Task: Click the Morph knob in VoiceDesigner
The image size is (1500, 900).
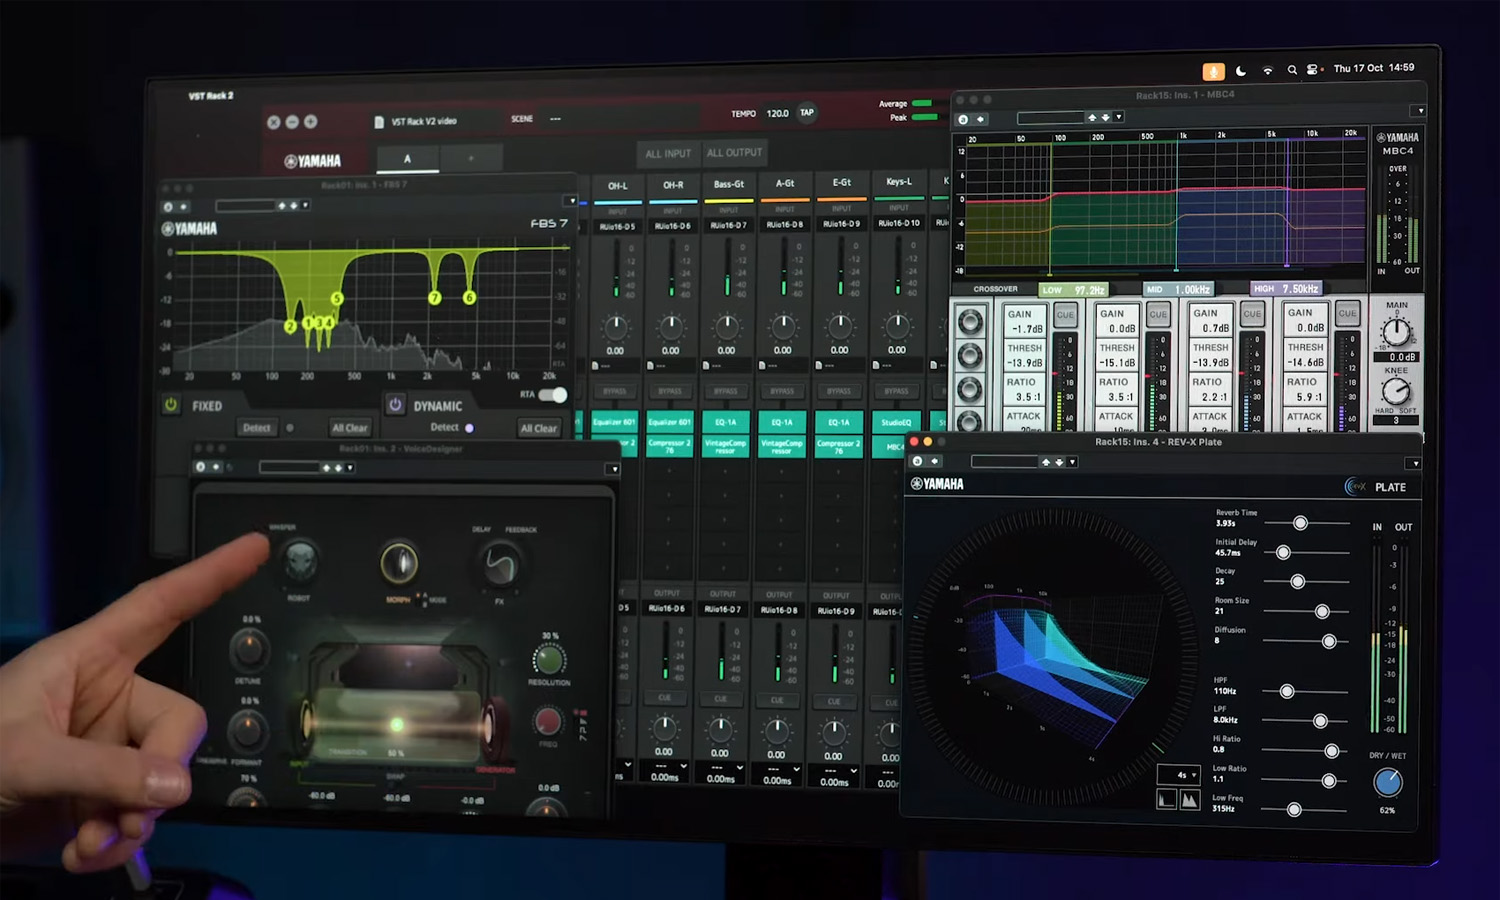Action: click(399, 563)
